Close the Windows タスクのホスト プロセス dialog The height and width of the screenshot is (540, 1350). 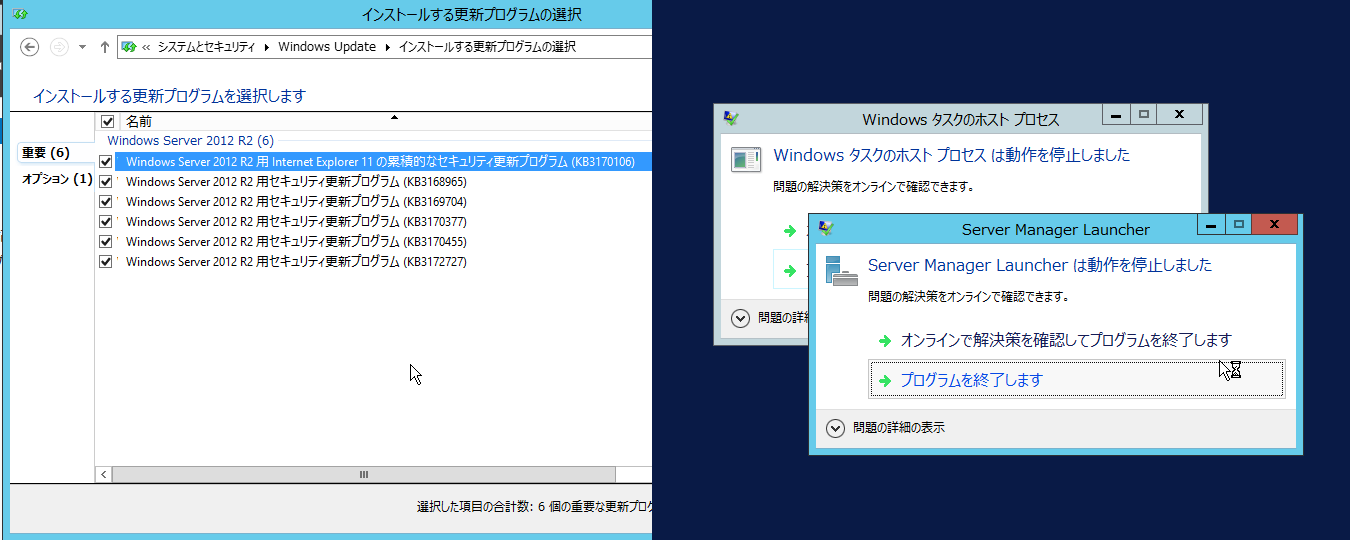(x=1180, y=115)
